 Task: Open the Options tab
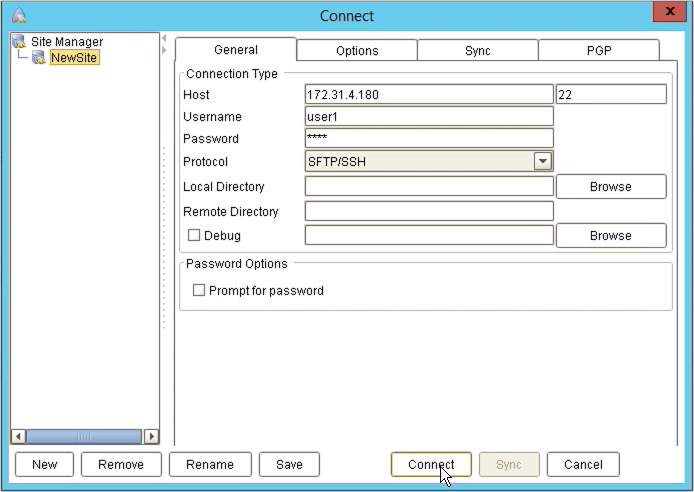point(357,50)
